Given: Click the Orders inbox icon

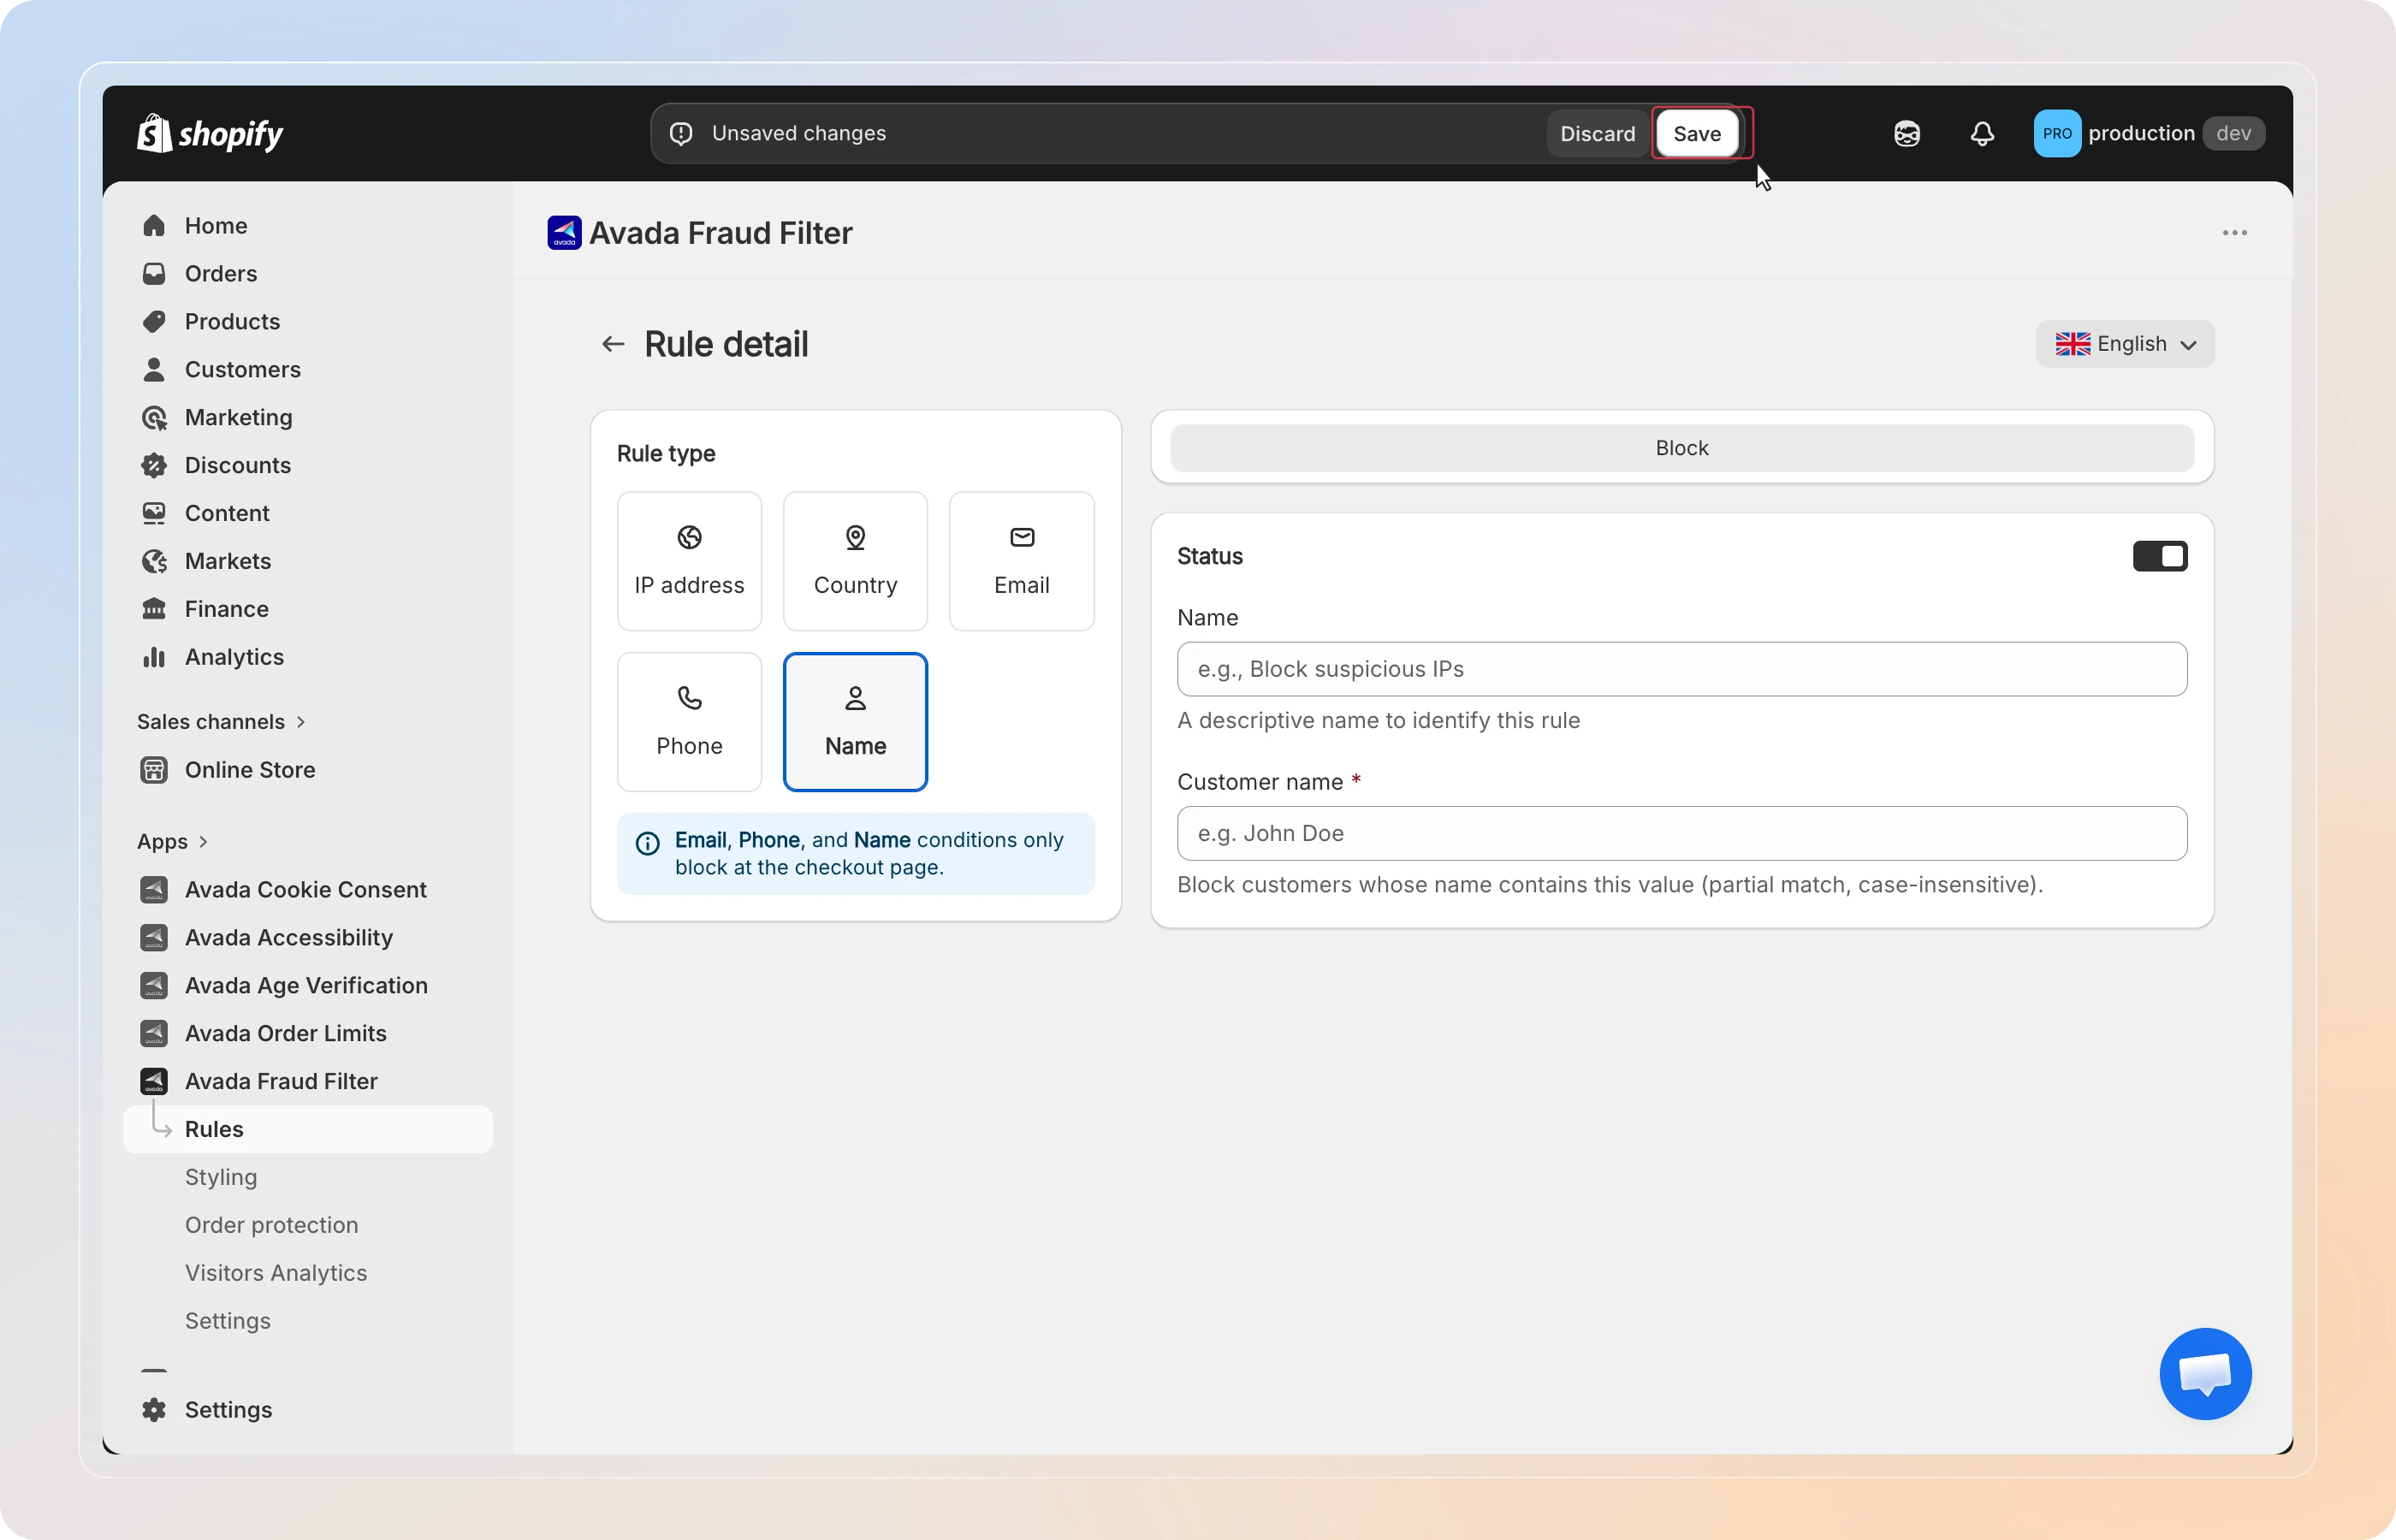Looking at the screenshot, I should tap(154, 274).
